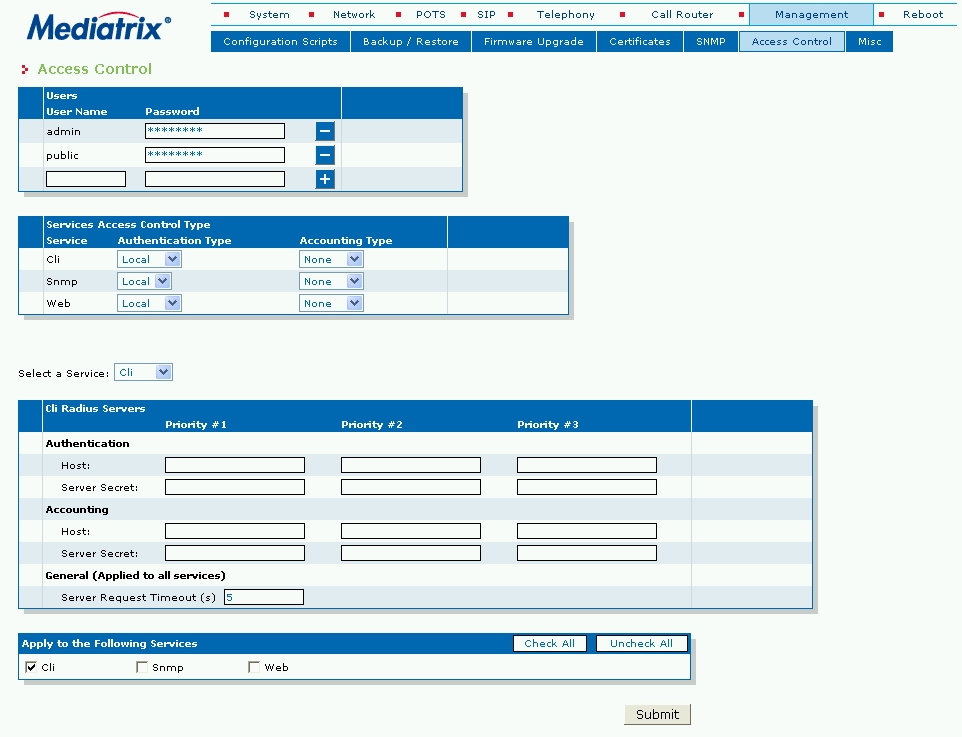The image size is (962, 737).
Task: Open the Telephony menu
Action: click(565, 14)
